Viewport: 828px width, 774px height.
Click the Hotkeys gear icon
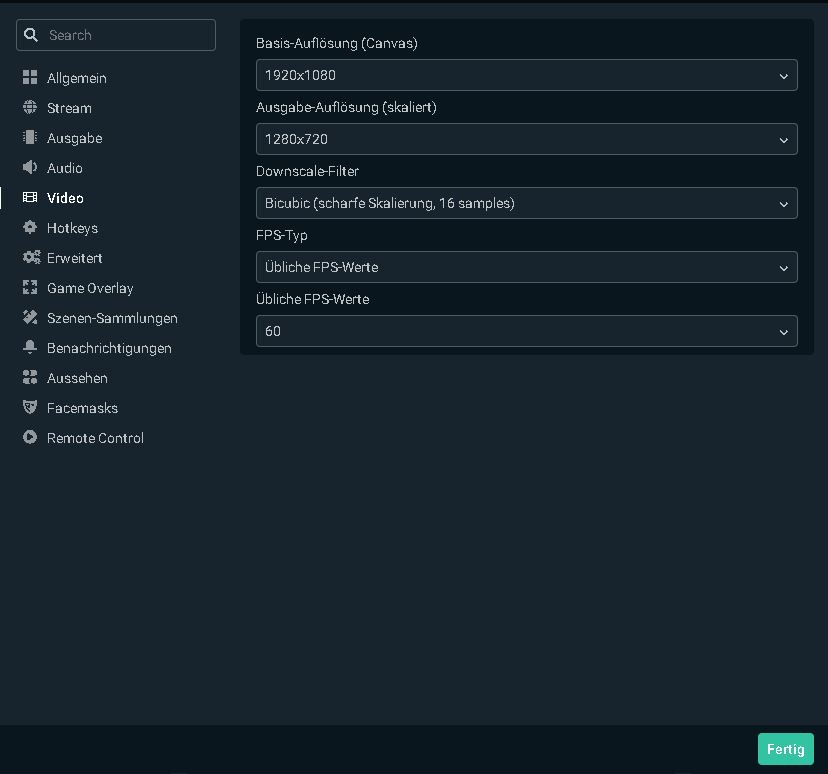coord(30,228)
